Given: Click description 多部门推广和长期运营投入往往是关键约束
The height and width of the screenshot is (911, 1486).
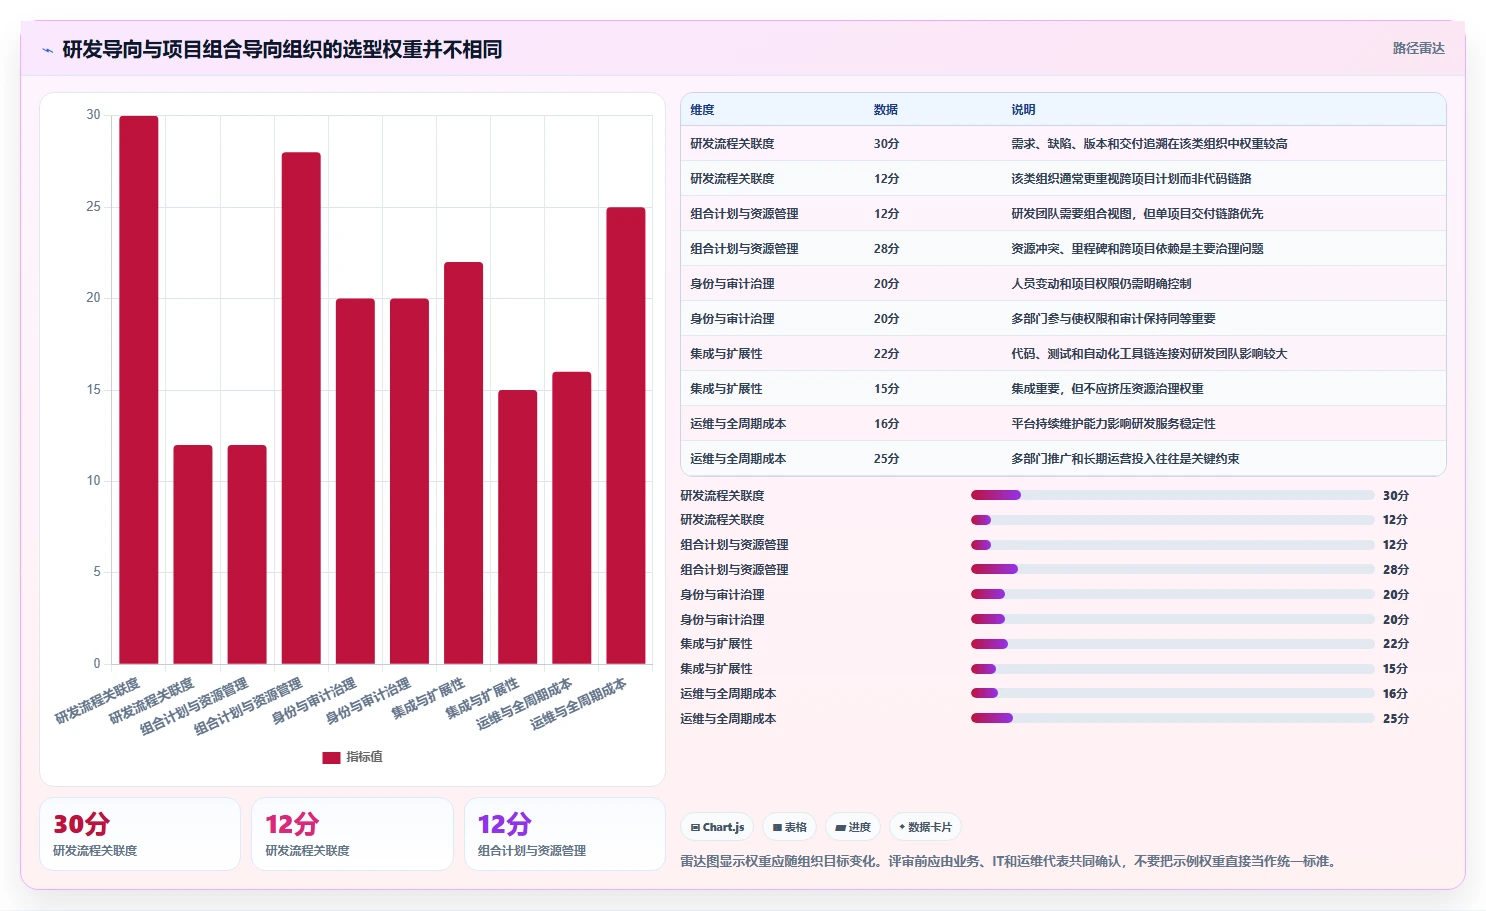Looking at the screenshot, I should click(1125, 459).
